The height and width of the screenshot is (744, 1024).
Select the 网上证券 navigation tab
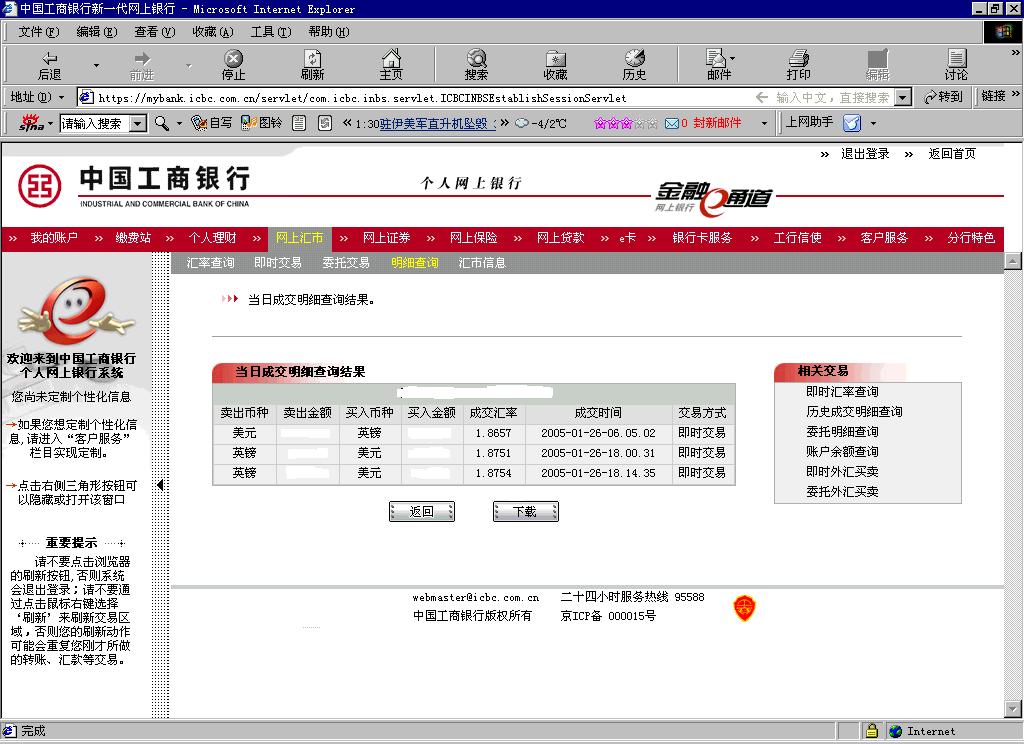point(386,238)
